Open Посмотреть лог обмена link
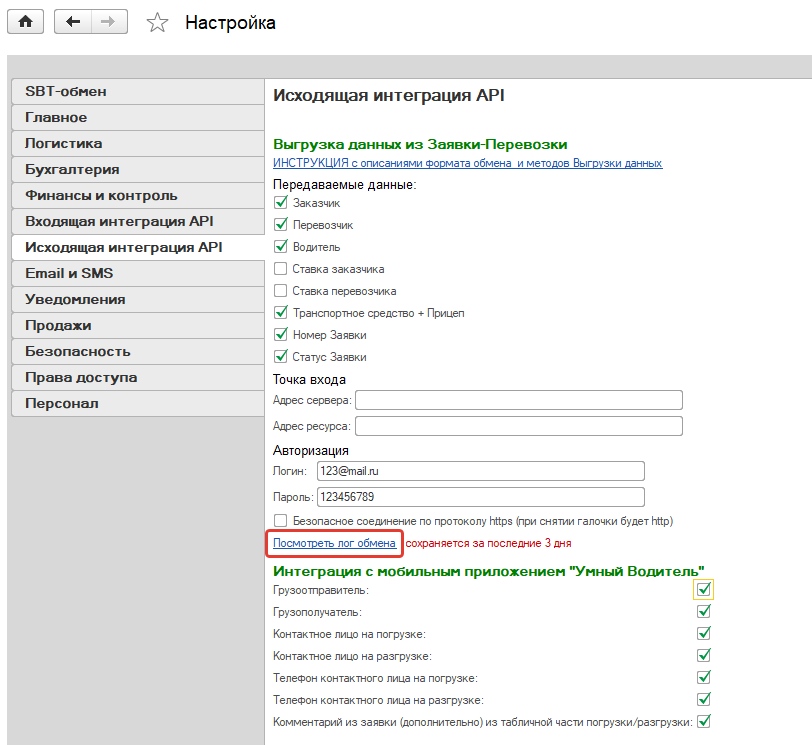812x745 pixels. [335, 543]
